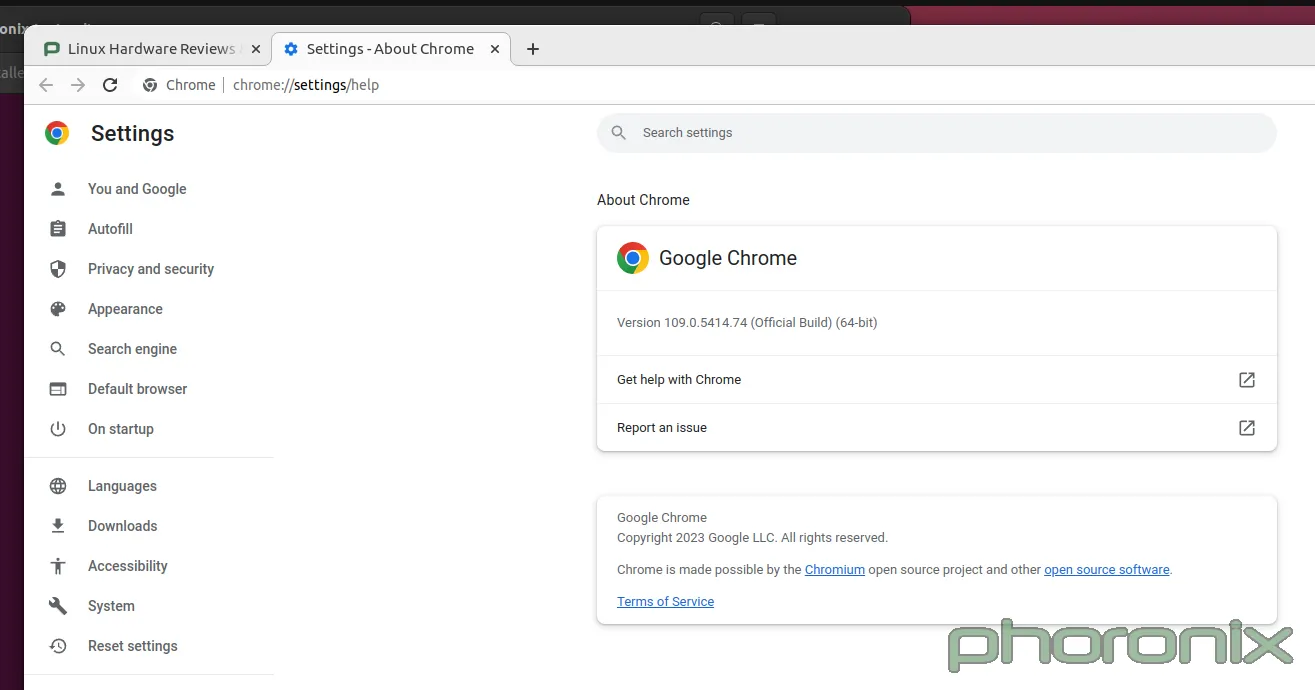Screen dimensions: 1315x690
Task: Click the About Chrome heading
Action: pos(643,200)
